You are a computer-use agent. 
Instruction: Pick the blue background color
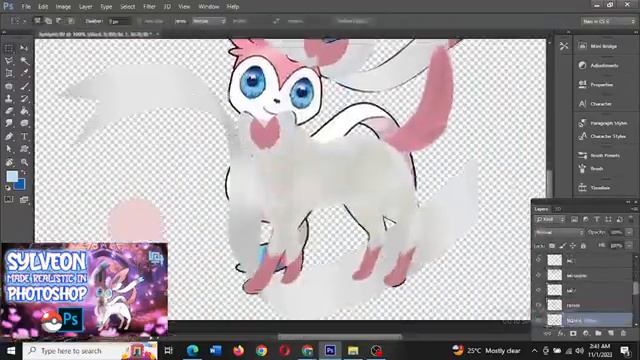coord(21,186)
